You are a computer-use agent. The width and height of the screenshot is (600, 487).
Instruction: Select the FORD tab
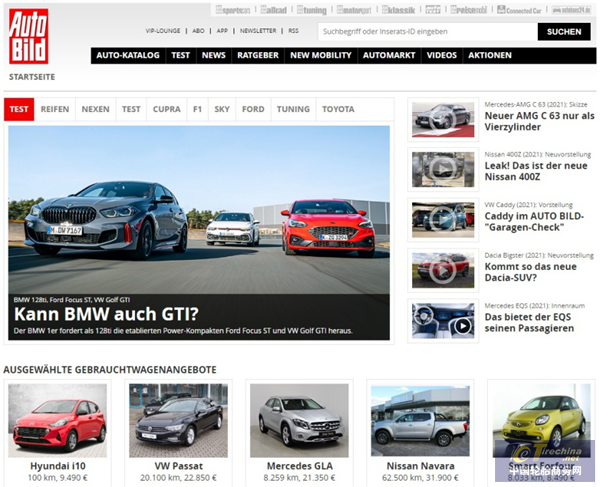[x=253, y=109]
